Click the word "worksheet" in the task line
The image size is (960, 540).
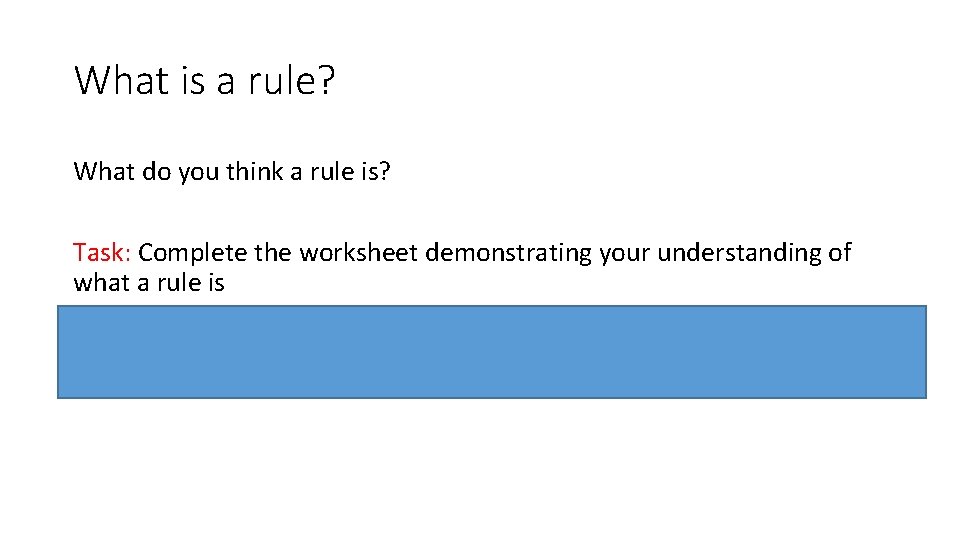coord(359,253)
